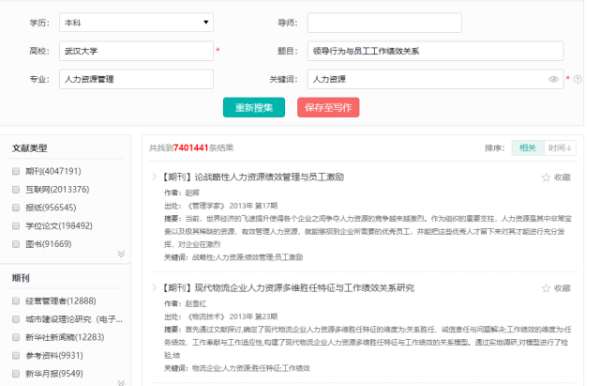Sort results by 相关

tap(528, 148)
